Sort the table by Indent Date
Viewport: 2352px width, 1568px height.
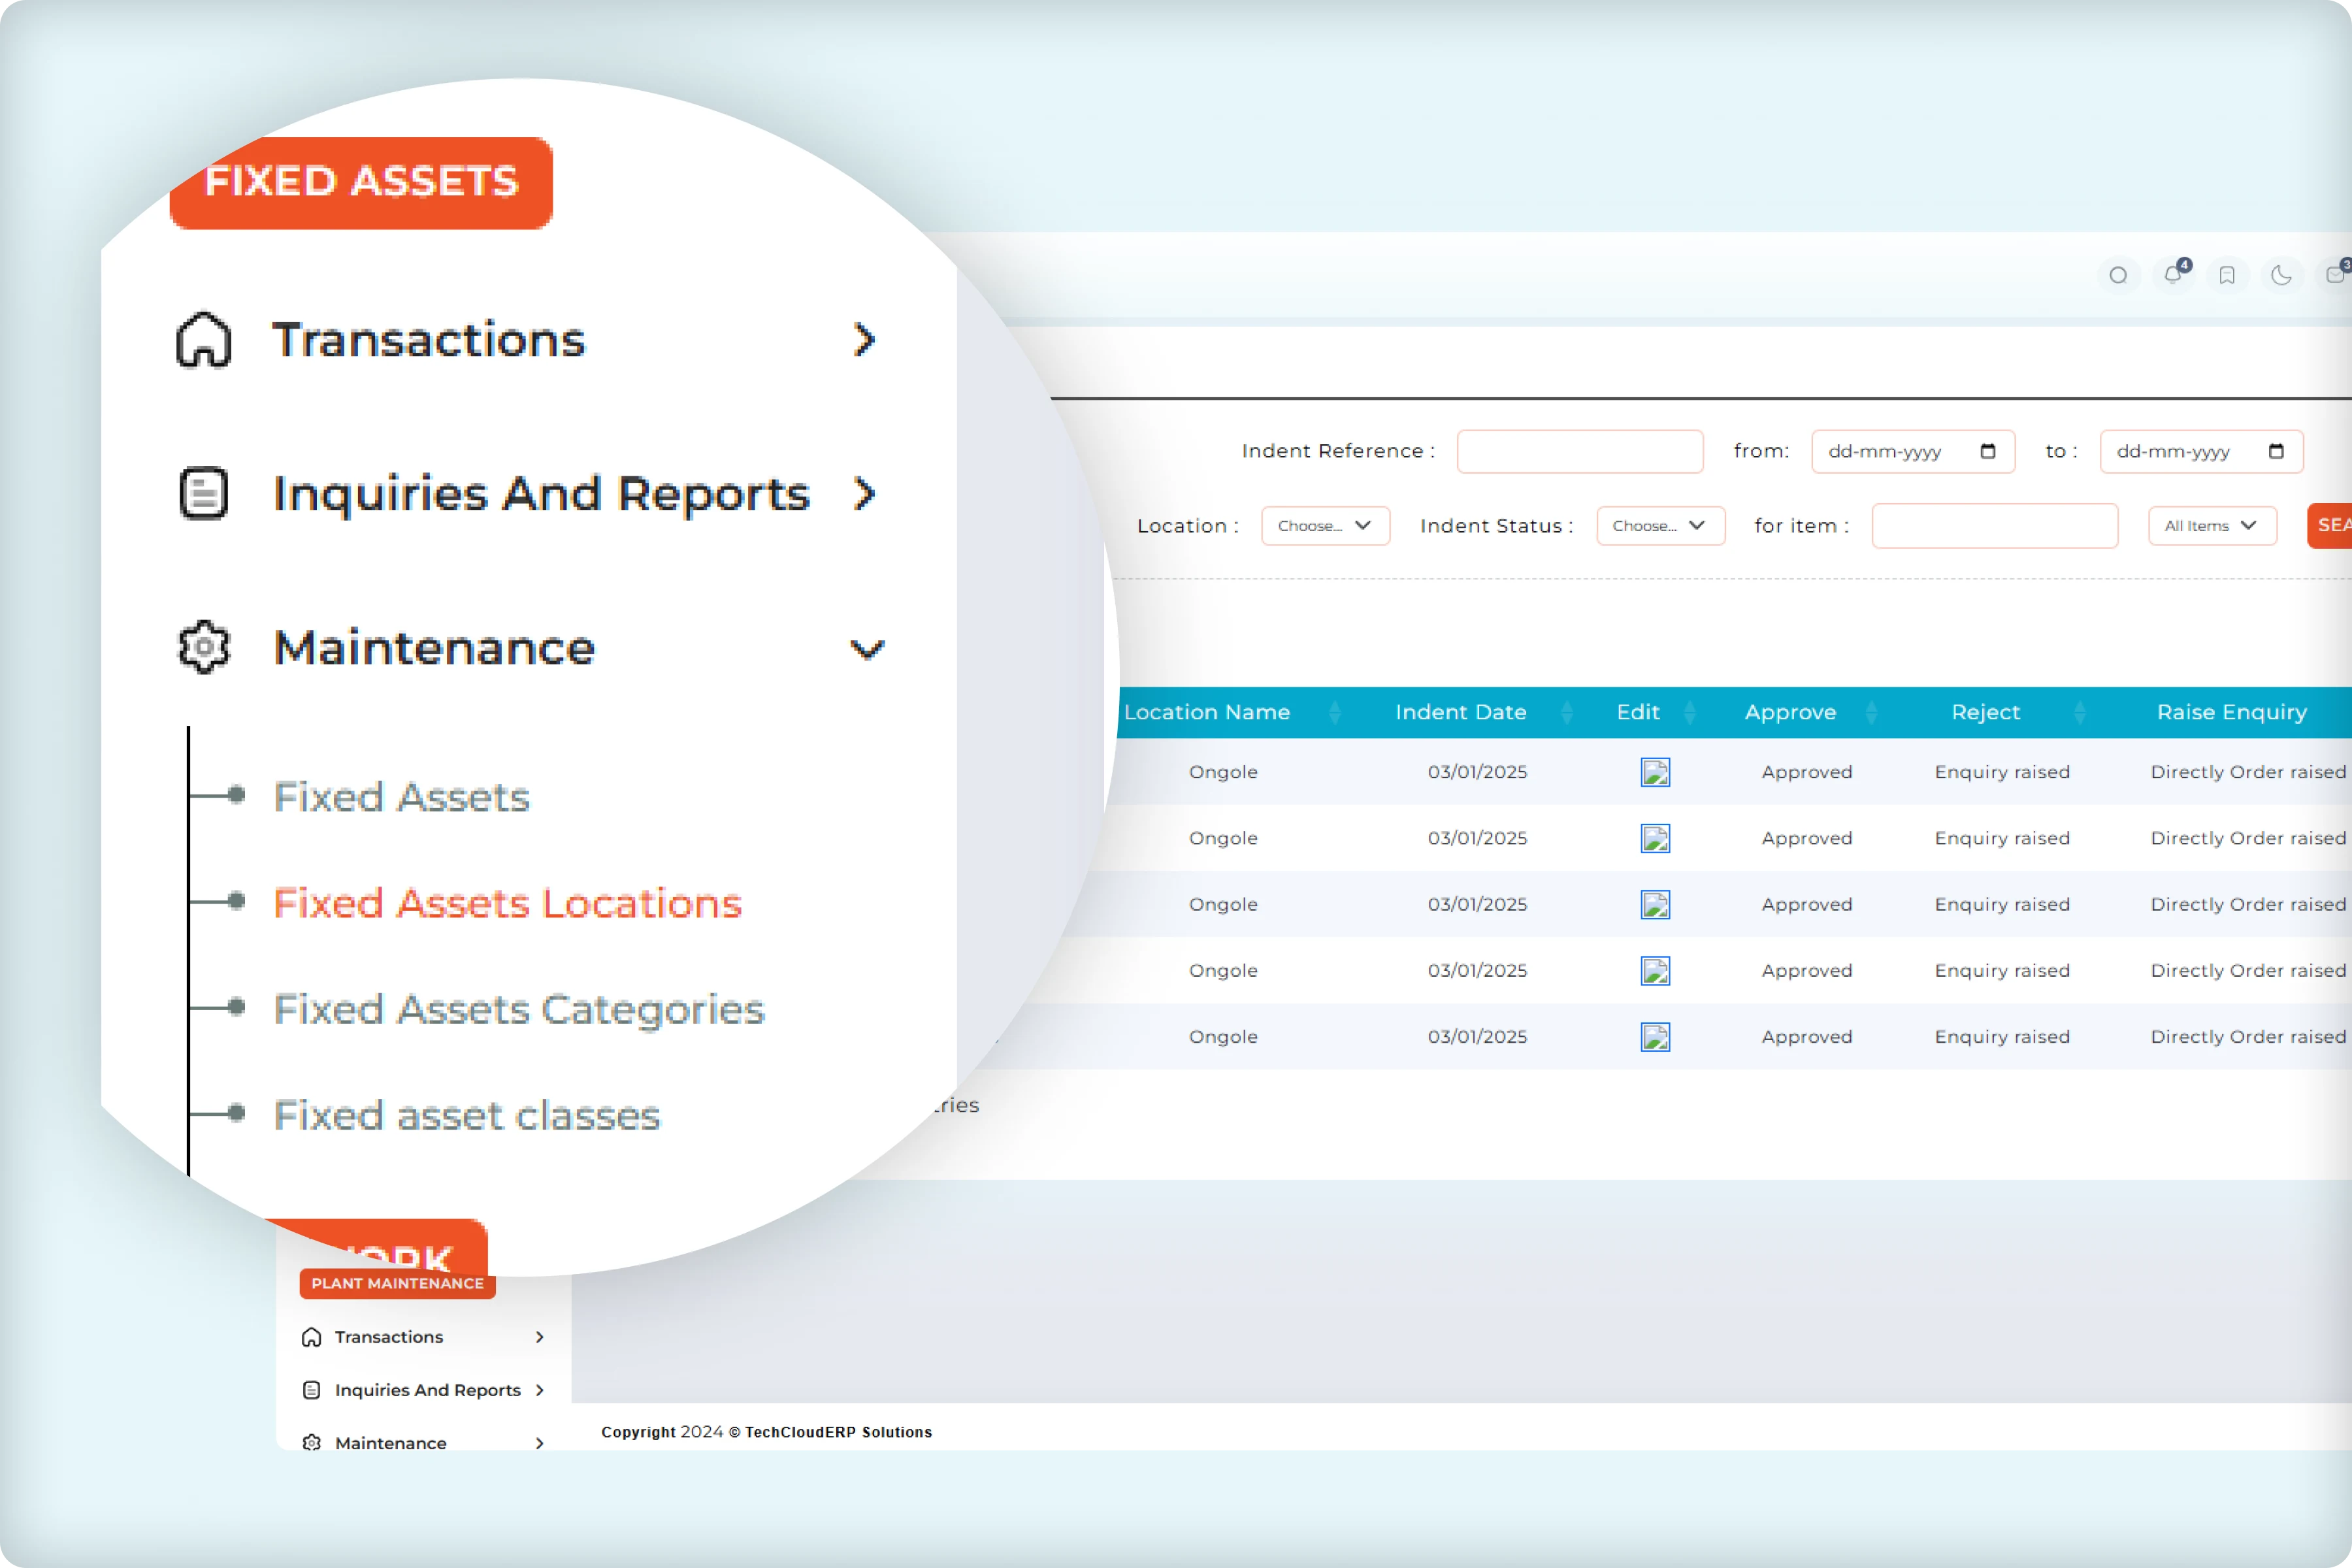click(1461, 712)
